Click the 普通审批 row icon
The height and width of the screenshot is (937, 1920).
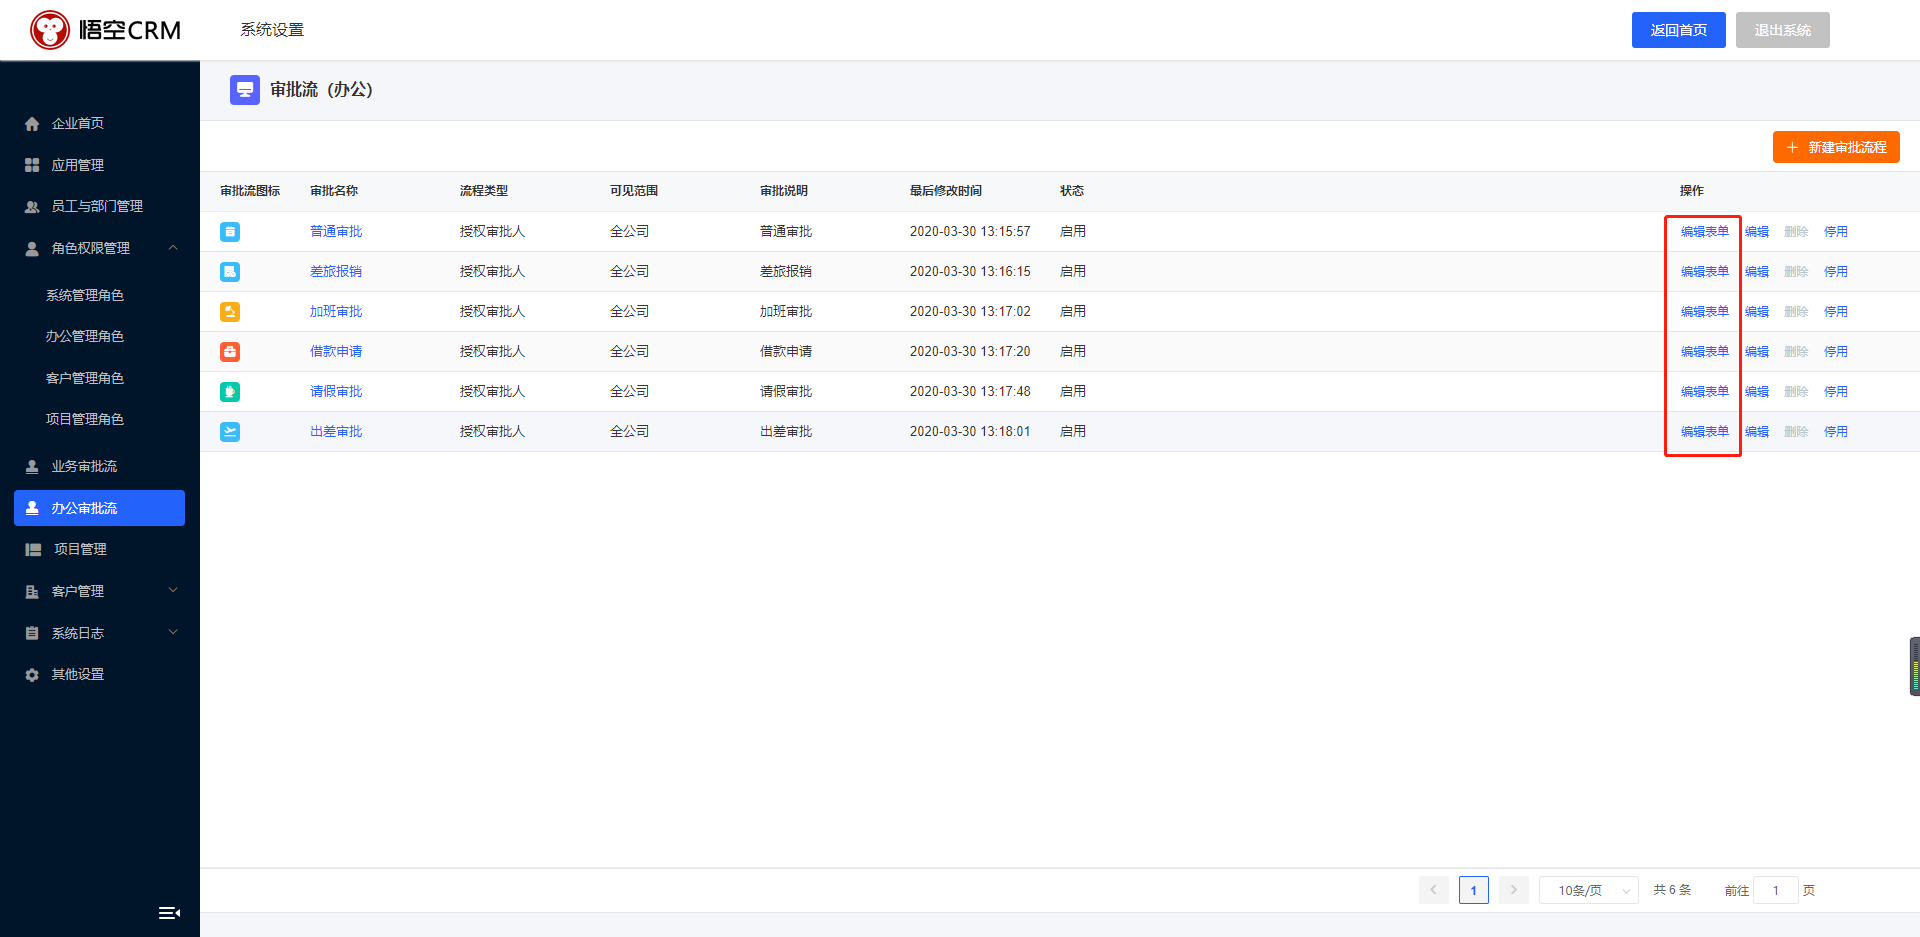(230, 232)
